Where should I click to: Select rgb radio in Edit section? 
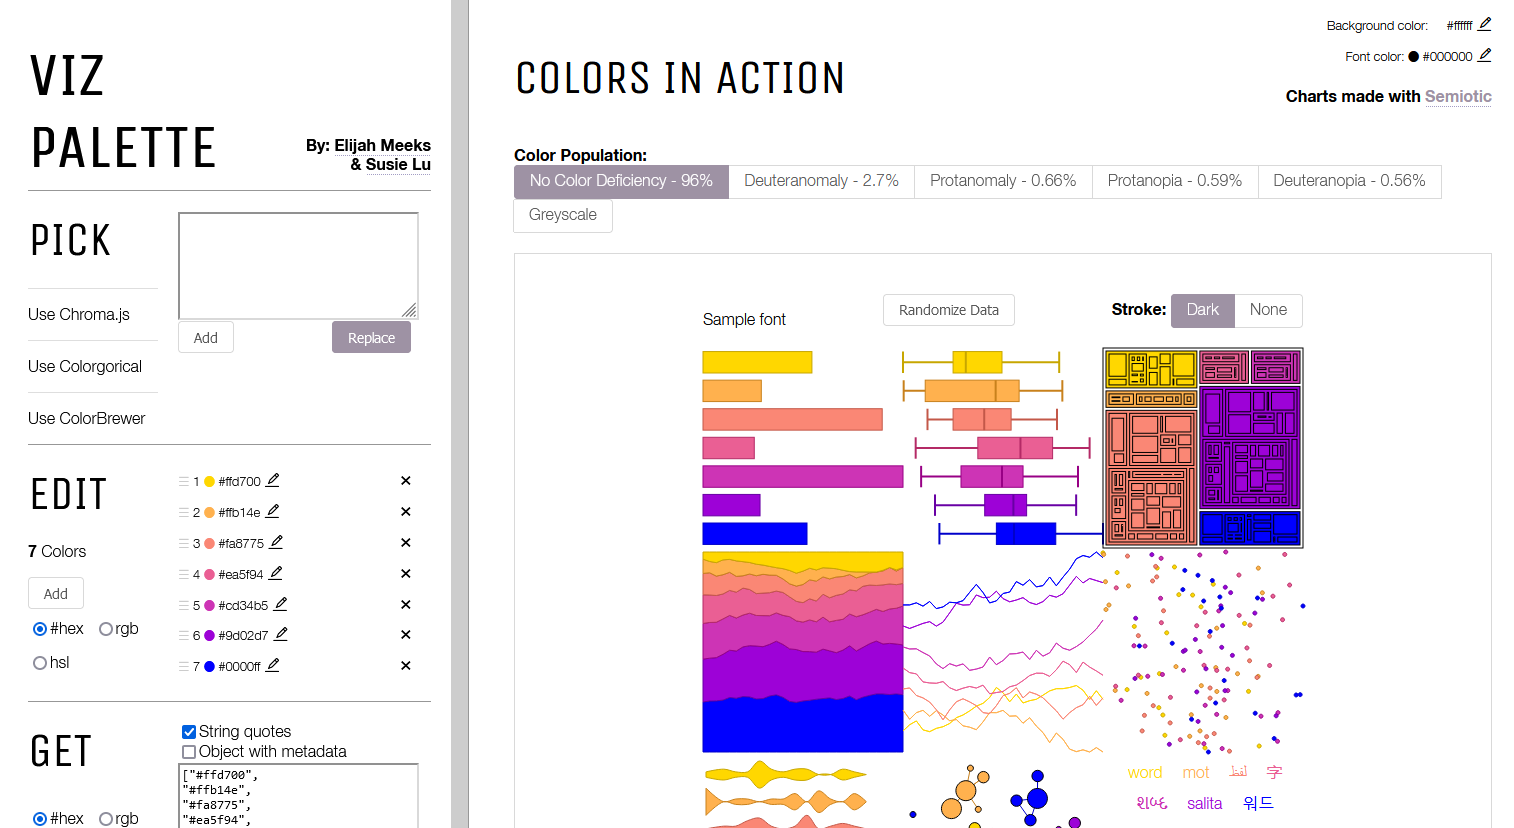point(106,629)
